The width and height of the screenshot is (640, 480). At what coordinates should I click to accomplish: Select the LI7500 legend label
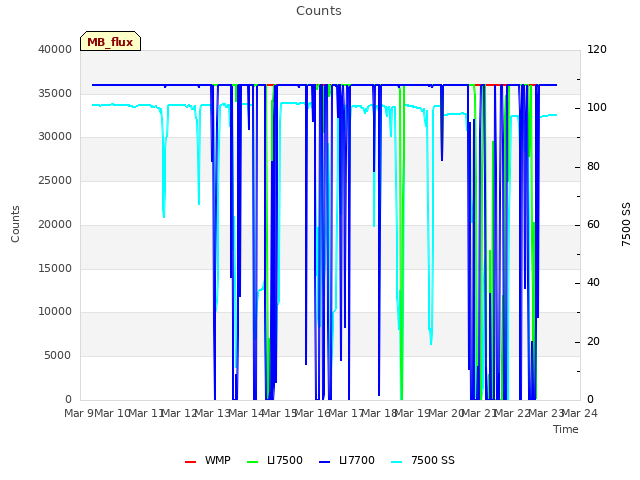[x=285, y=460]
